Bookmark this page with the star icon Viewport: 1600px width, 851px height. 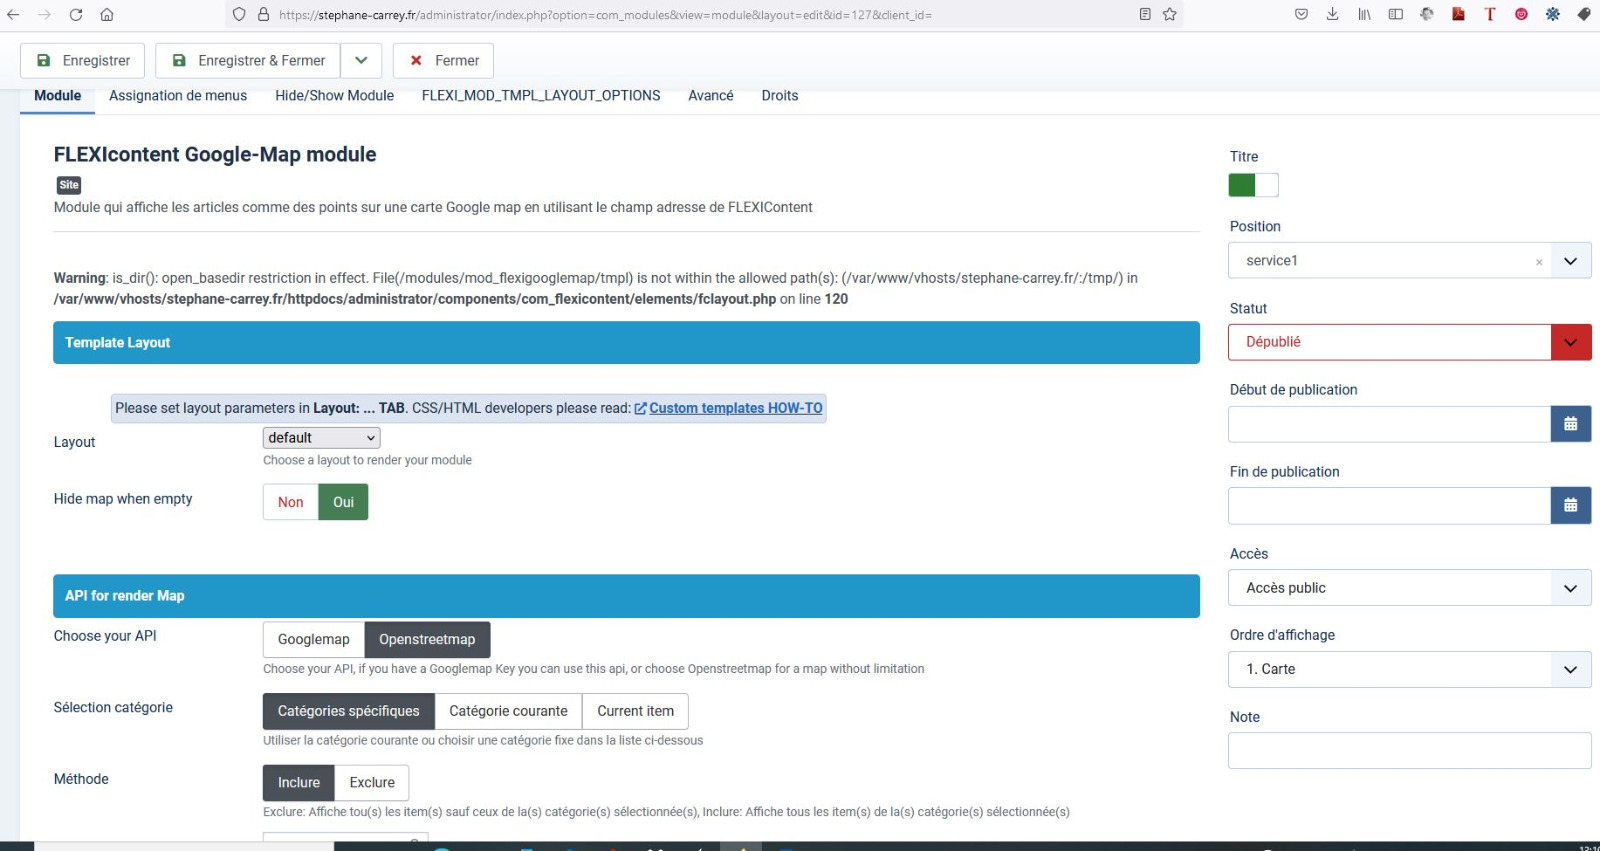coord(1170,15)
